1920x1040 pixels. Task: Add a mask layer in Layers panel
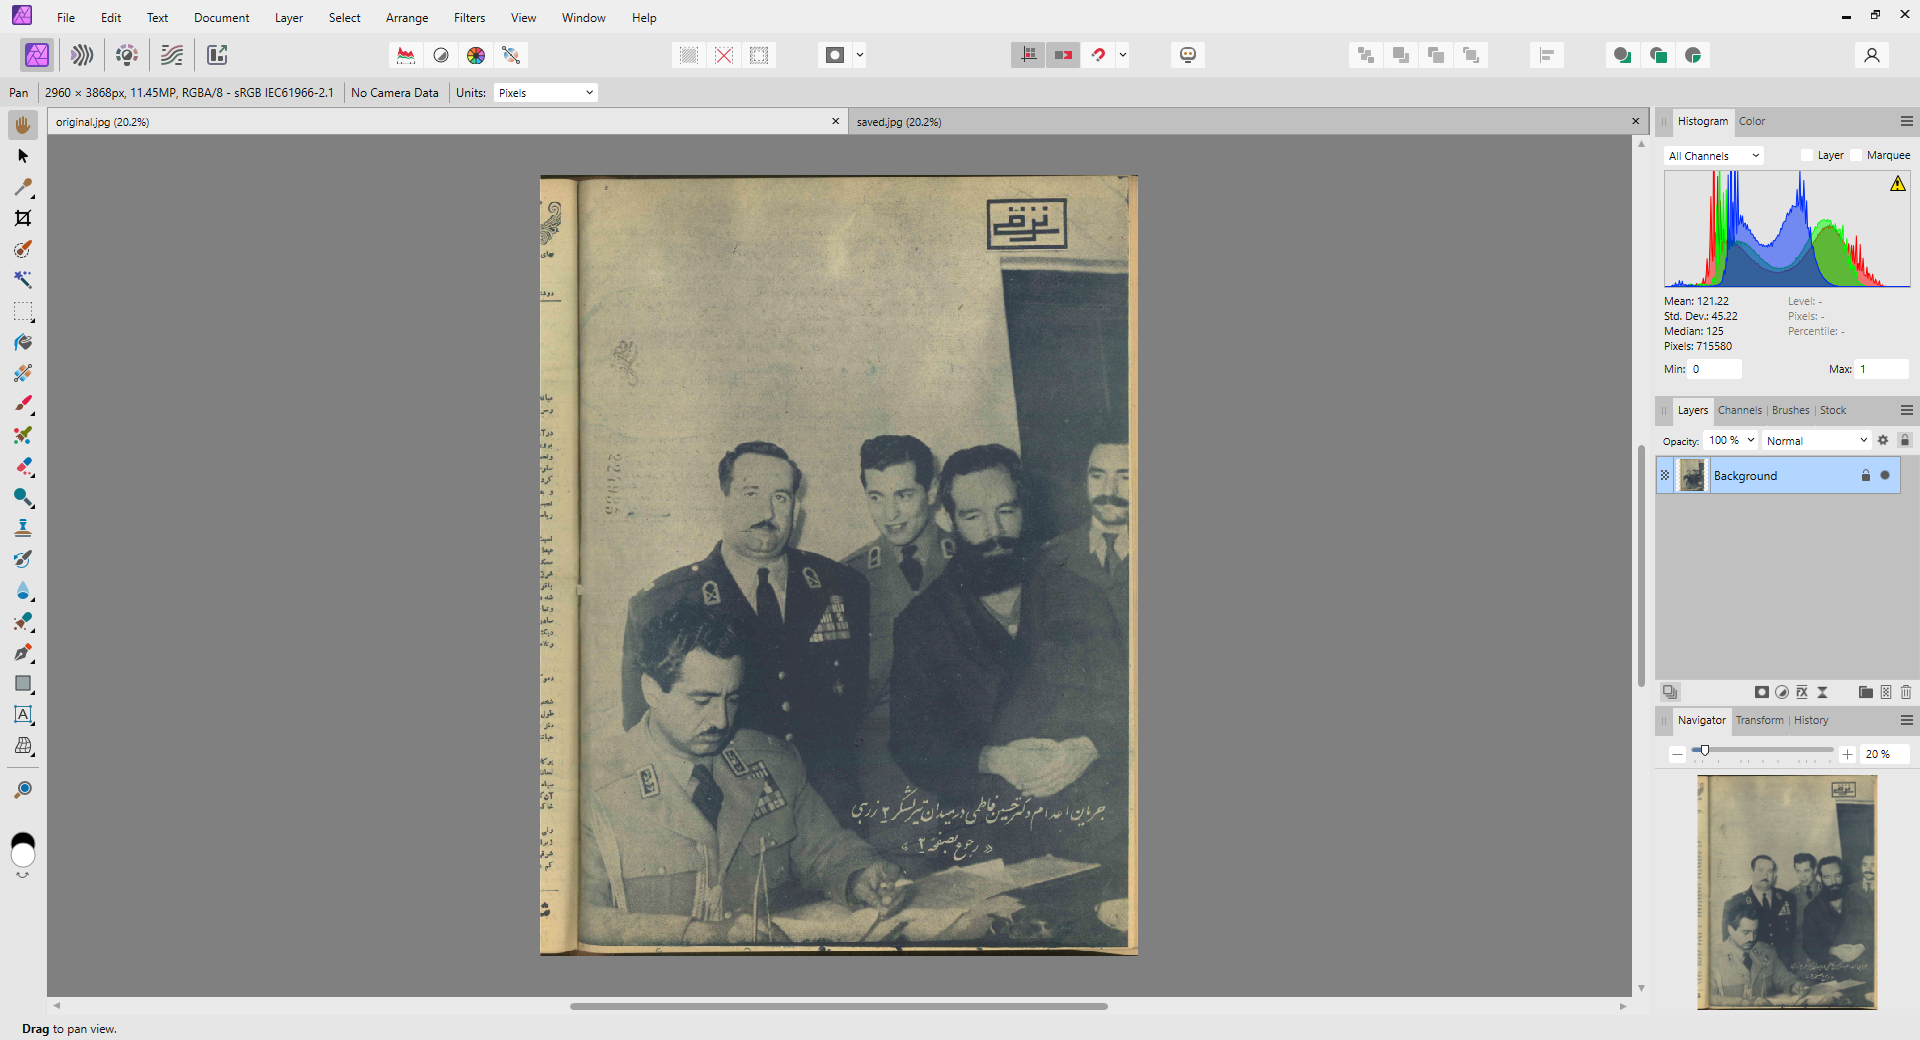point(1762,692)
